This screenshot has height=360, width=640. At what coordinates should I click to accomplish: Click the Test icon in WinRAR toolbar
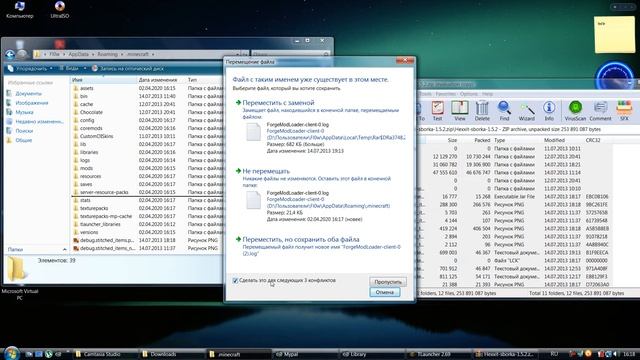tap(437, 111)
